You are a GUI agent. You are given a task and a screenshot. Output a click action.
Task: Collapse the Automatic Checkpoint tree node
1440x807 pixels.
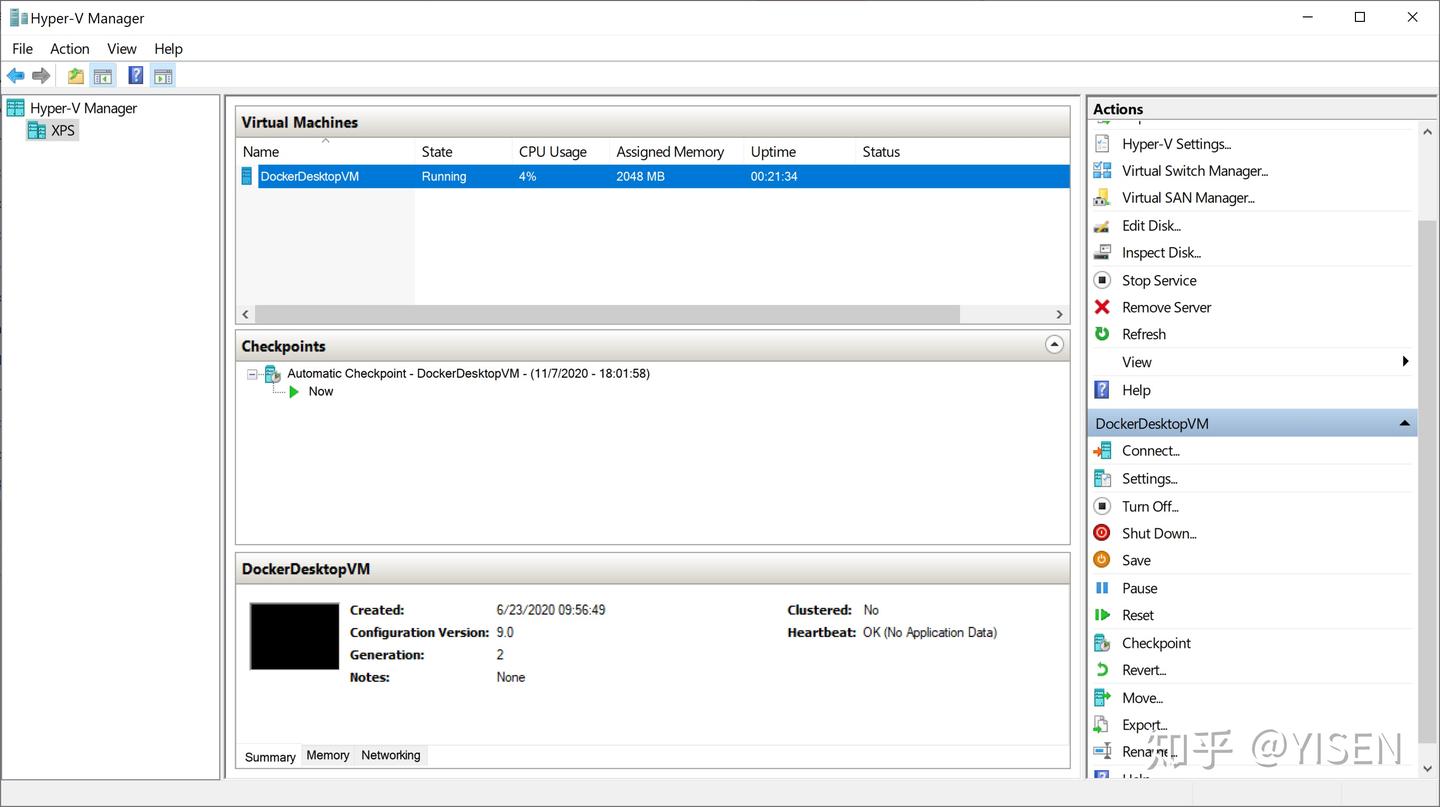pyautogui.click(x=252, y=374)
